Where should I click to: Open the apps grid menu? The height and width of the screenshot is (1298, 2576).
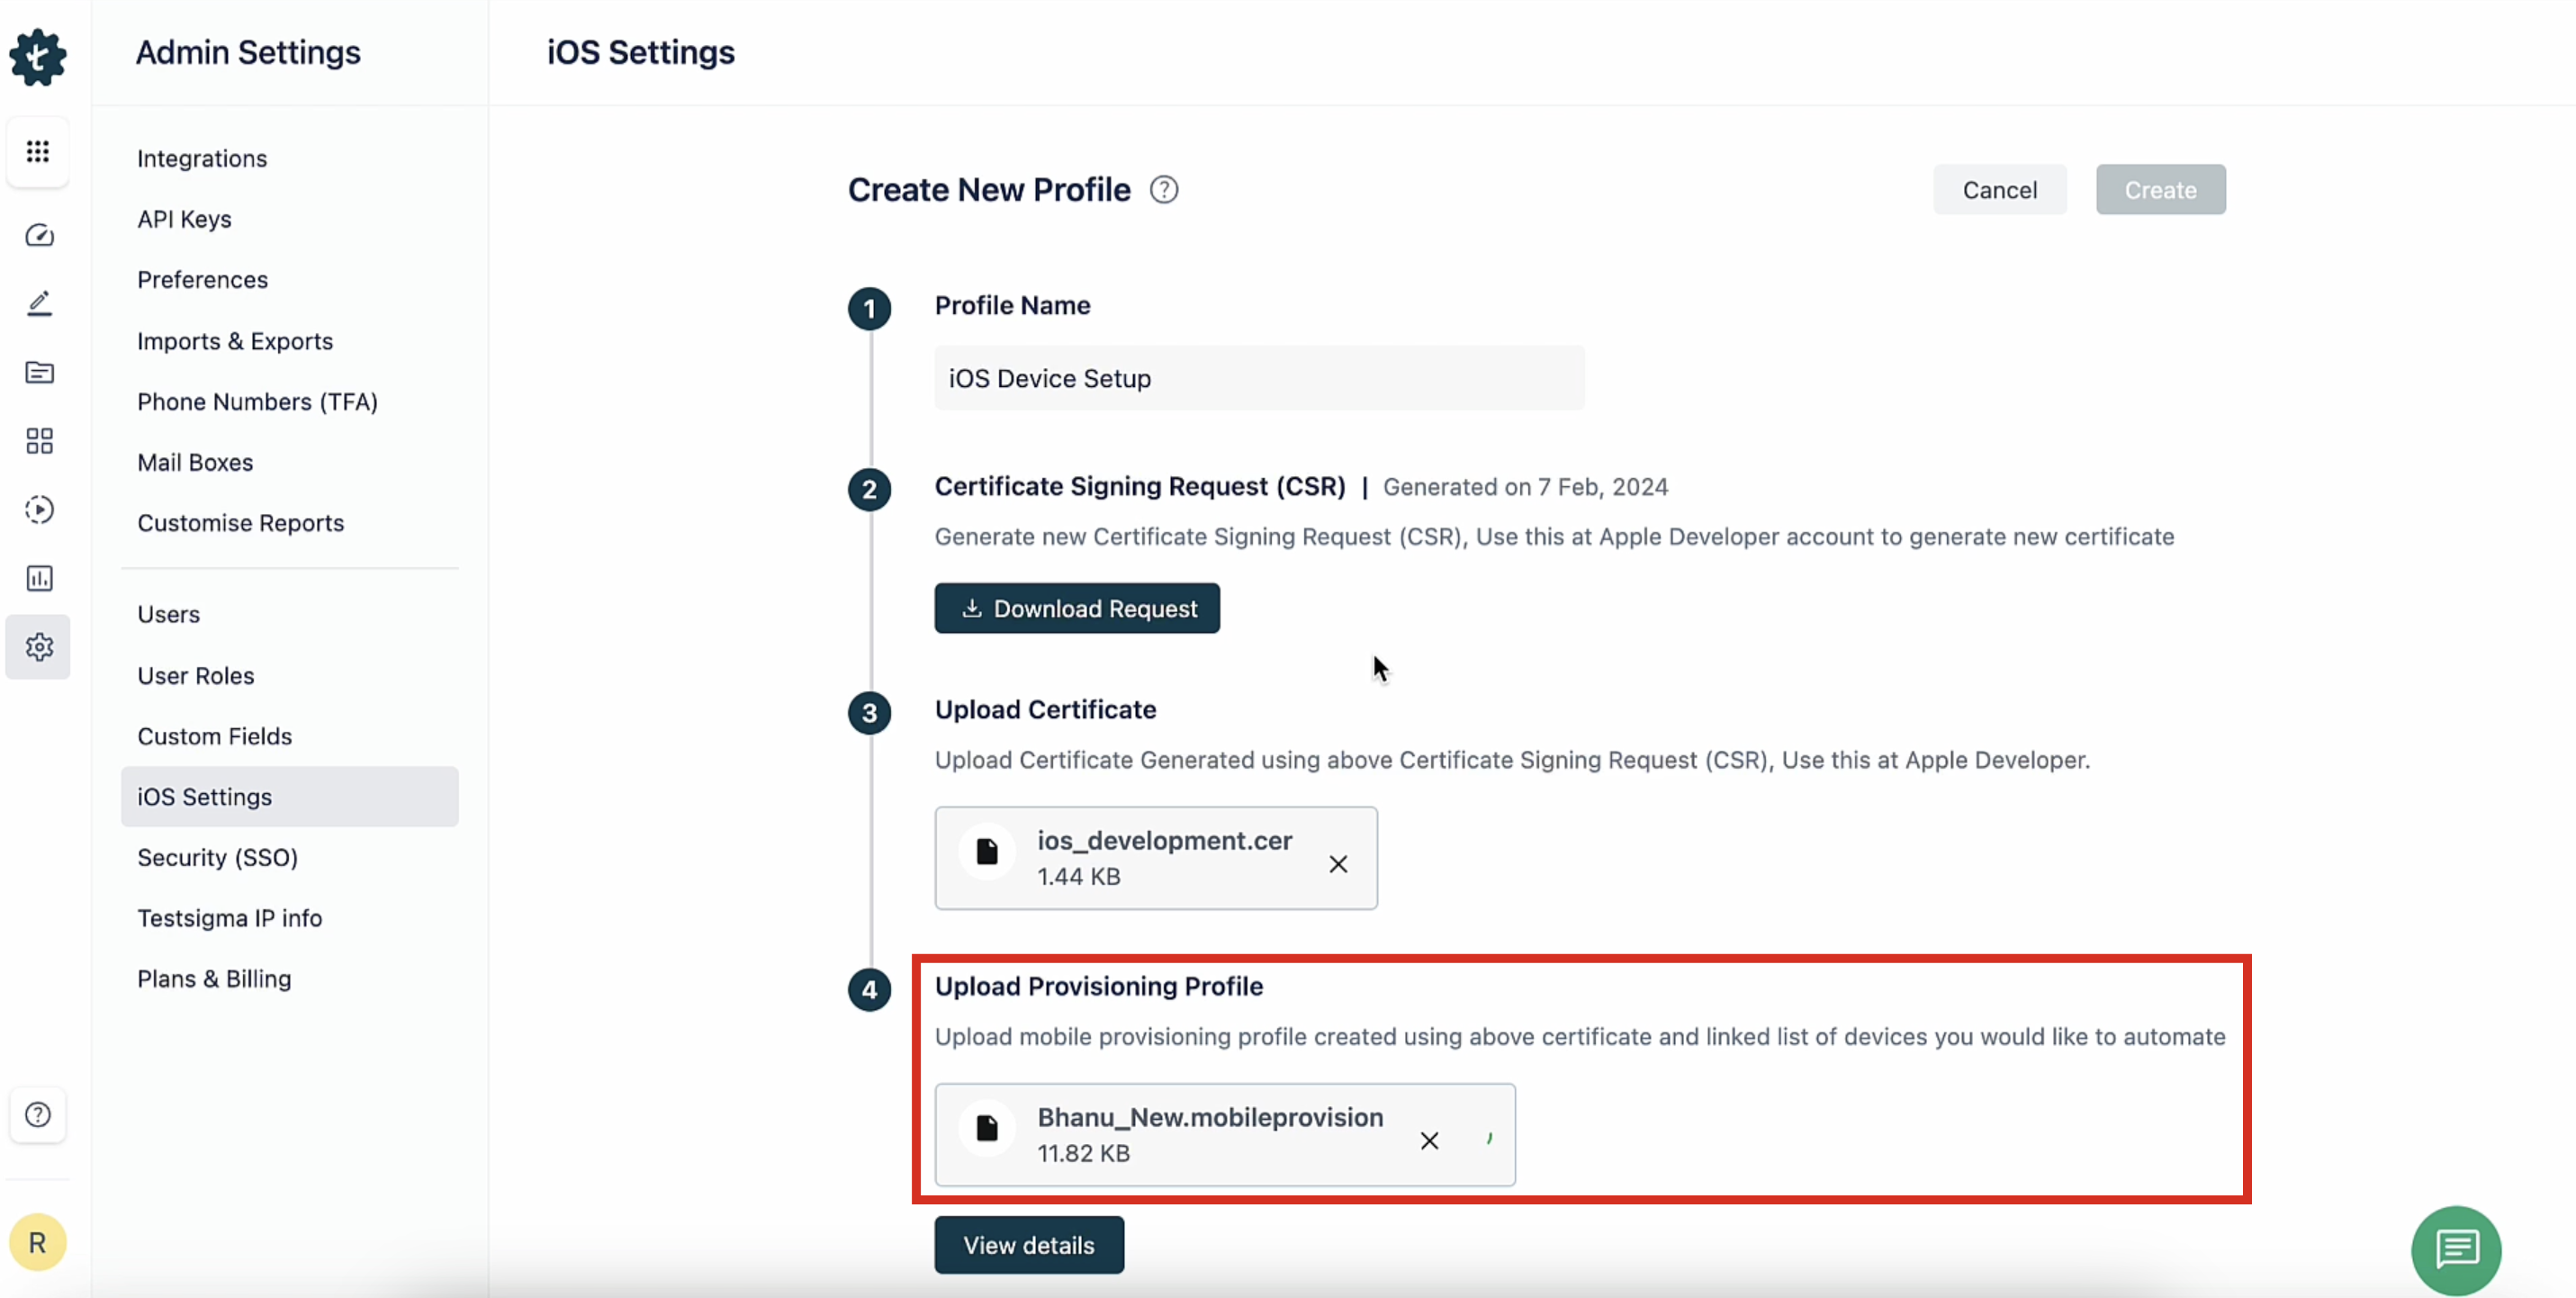[x=38, y=151]
